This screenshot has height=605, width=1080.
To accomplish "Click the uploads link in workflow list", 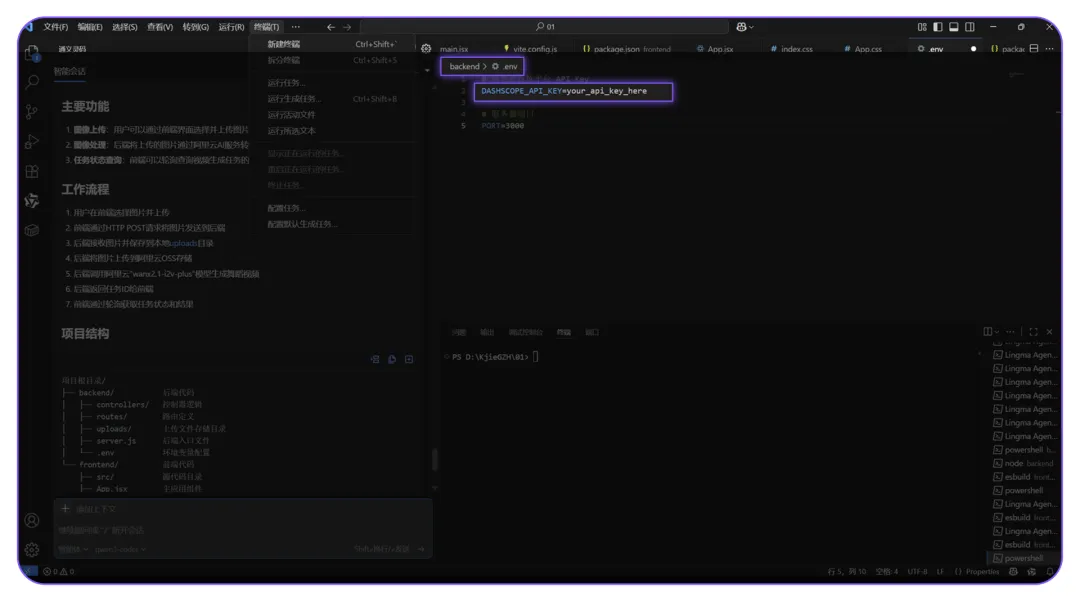I will 184,243.
